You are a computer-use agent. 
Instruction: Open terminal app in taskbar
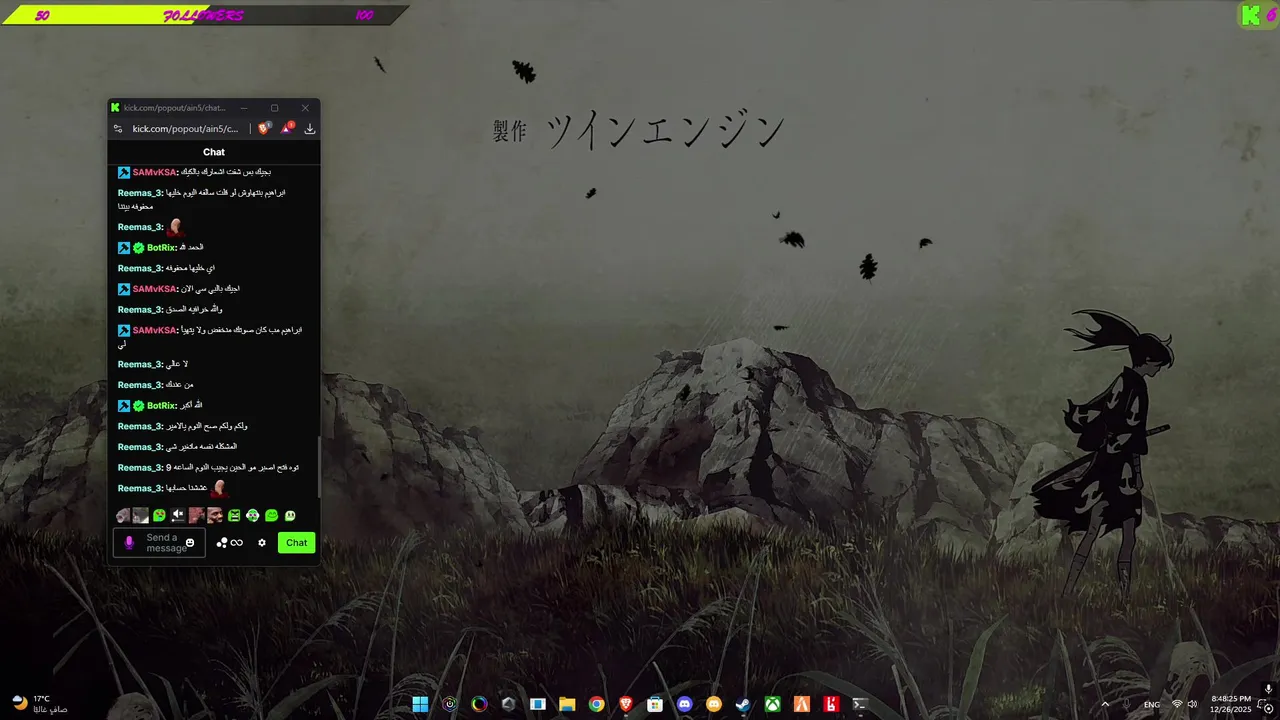pos(860,704)
